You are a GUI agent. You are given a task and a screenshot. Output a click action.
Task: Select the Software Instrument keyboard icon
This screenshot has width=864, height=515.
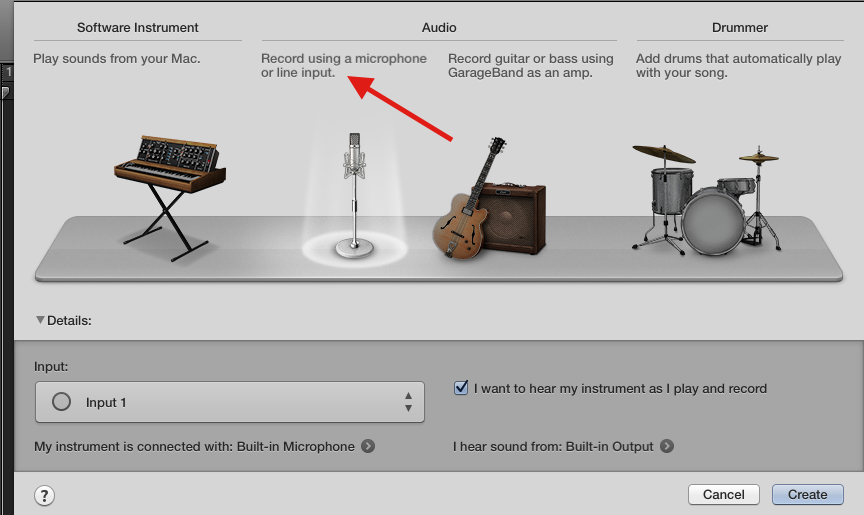170,198
